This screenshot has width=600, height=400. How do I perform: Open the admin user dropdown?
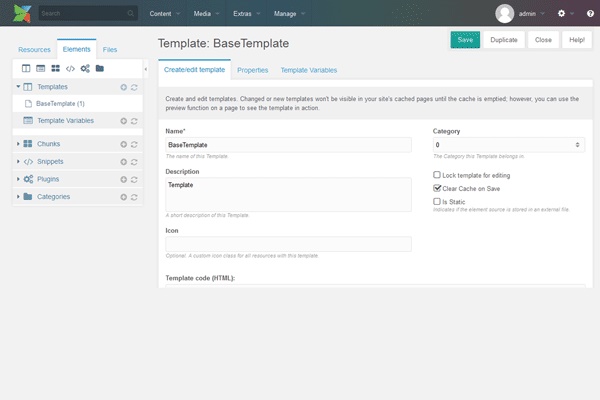pos(532,14)
